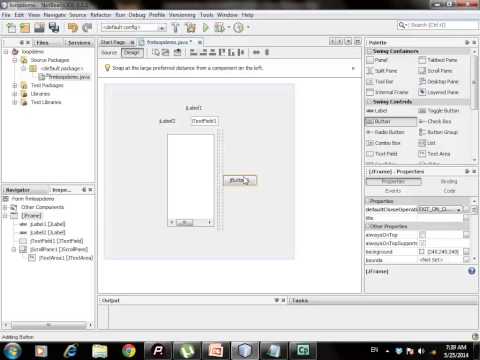The image size is (480, 360).
Task: Click the Undo toolbar icon
Action: [x=73, y=28]
